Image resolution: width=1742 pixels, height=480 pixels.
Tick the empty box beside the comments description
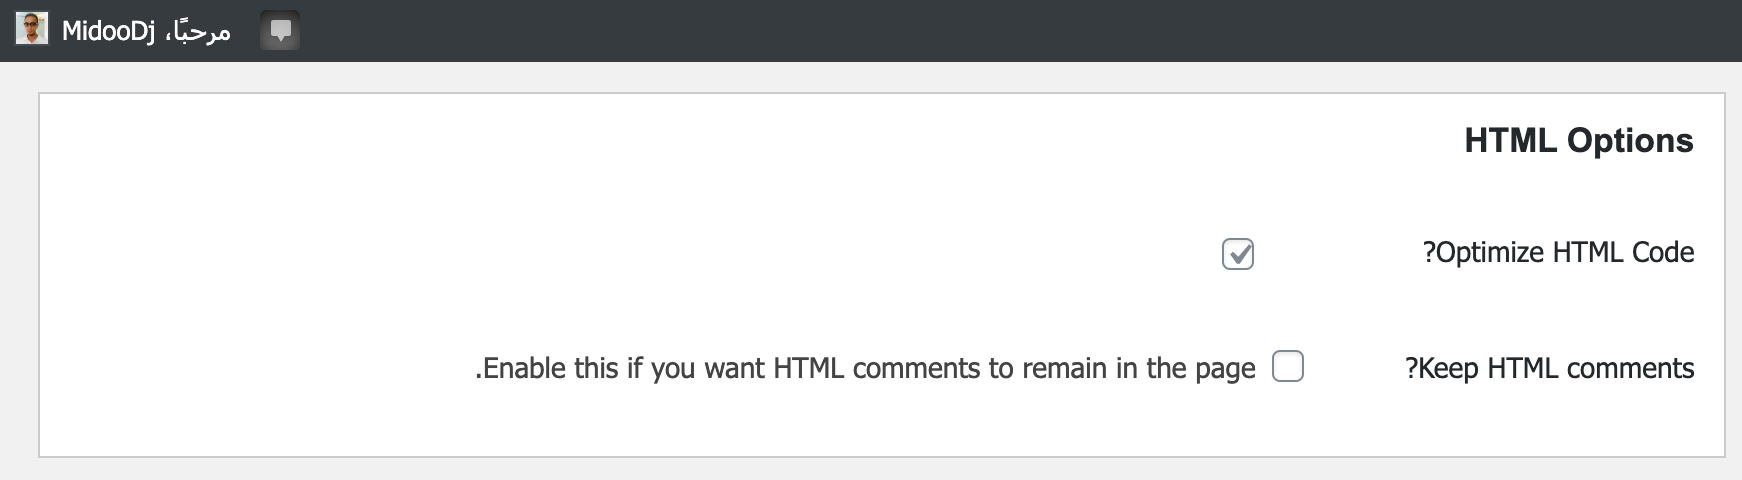[1287, 367]
